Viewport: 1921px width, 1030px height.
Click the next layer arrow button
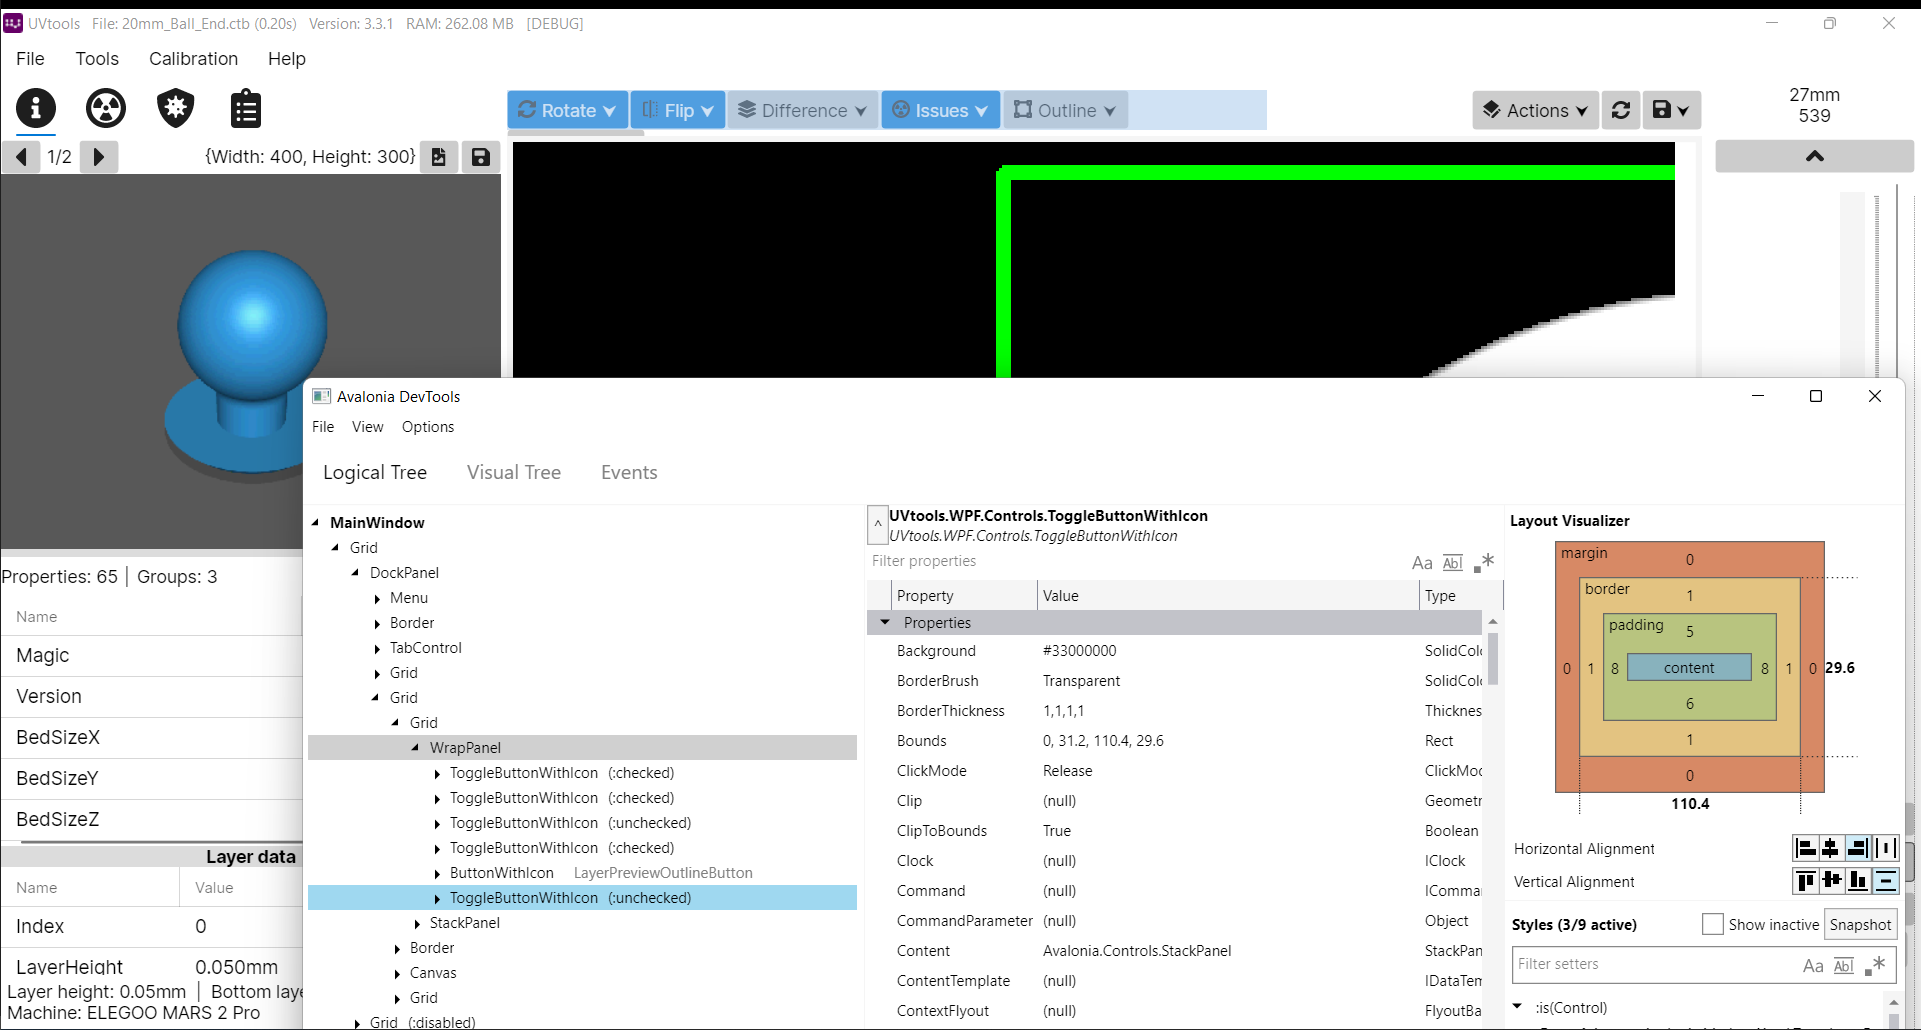[98, 156]
